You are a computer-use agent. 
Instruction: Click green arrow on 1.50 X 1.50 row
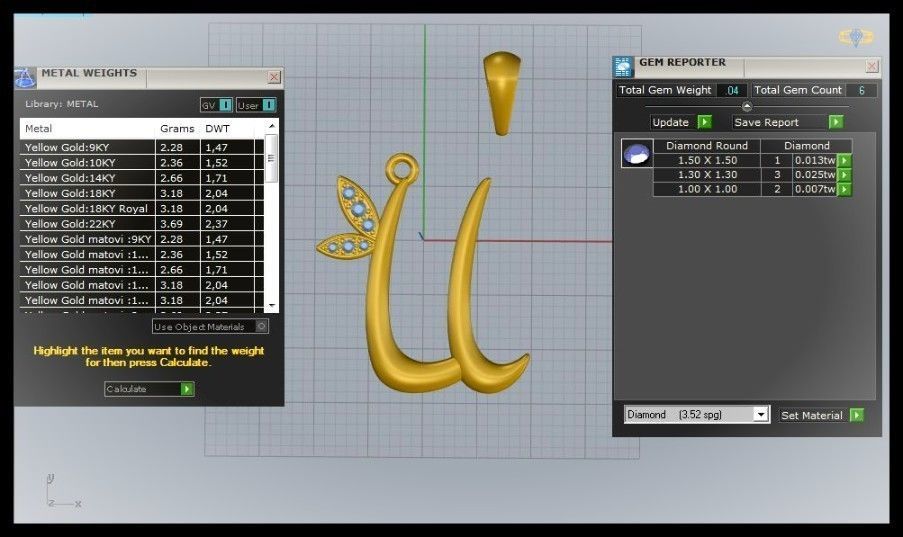coord(844,160)
